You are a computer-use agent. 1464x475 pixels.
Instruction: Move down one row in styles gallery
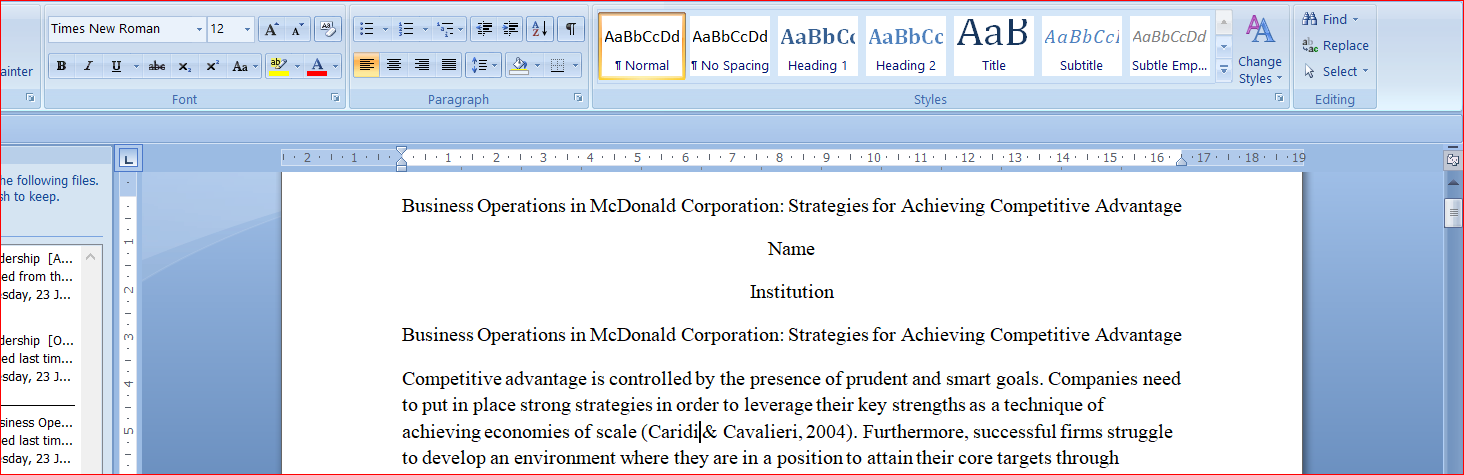(x=1224, y=46)
